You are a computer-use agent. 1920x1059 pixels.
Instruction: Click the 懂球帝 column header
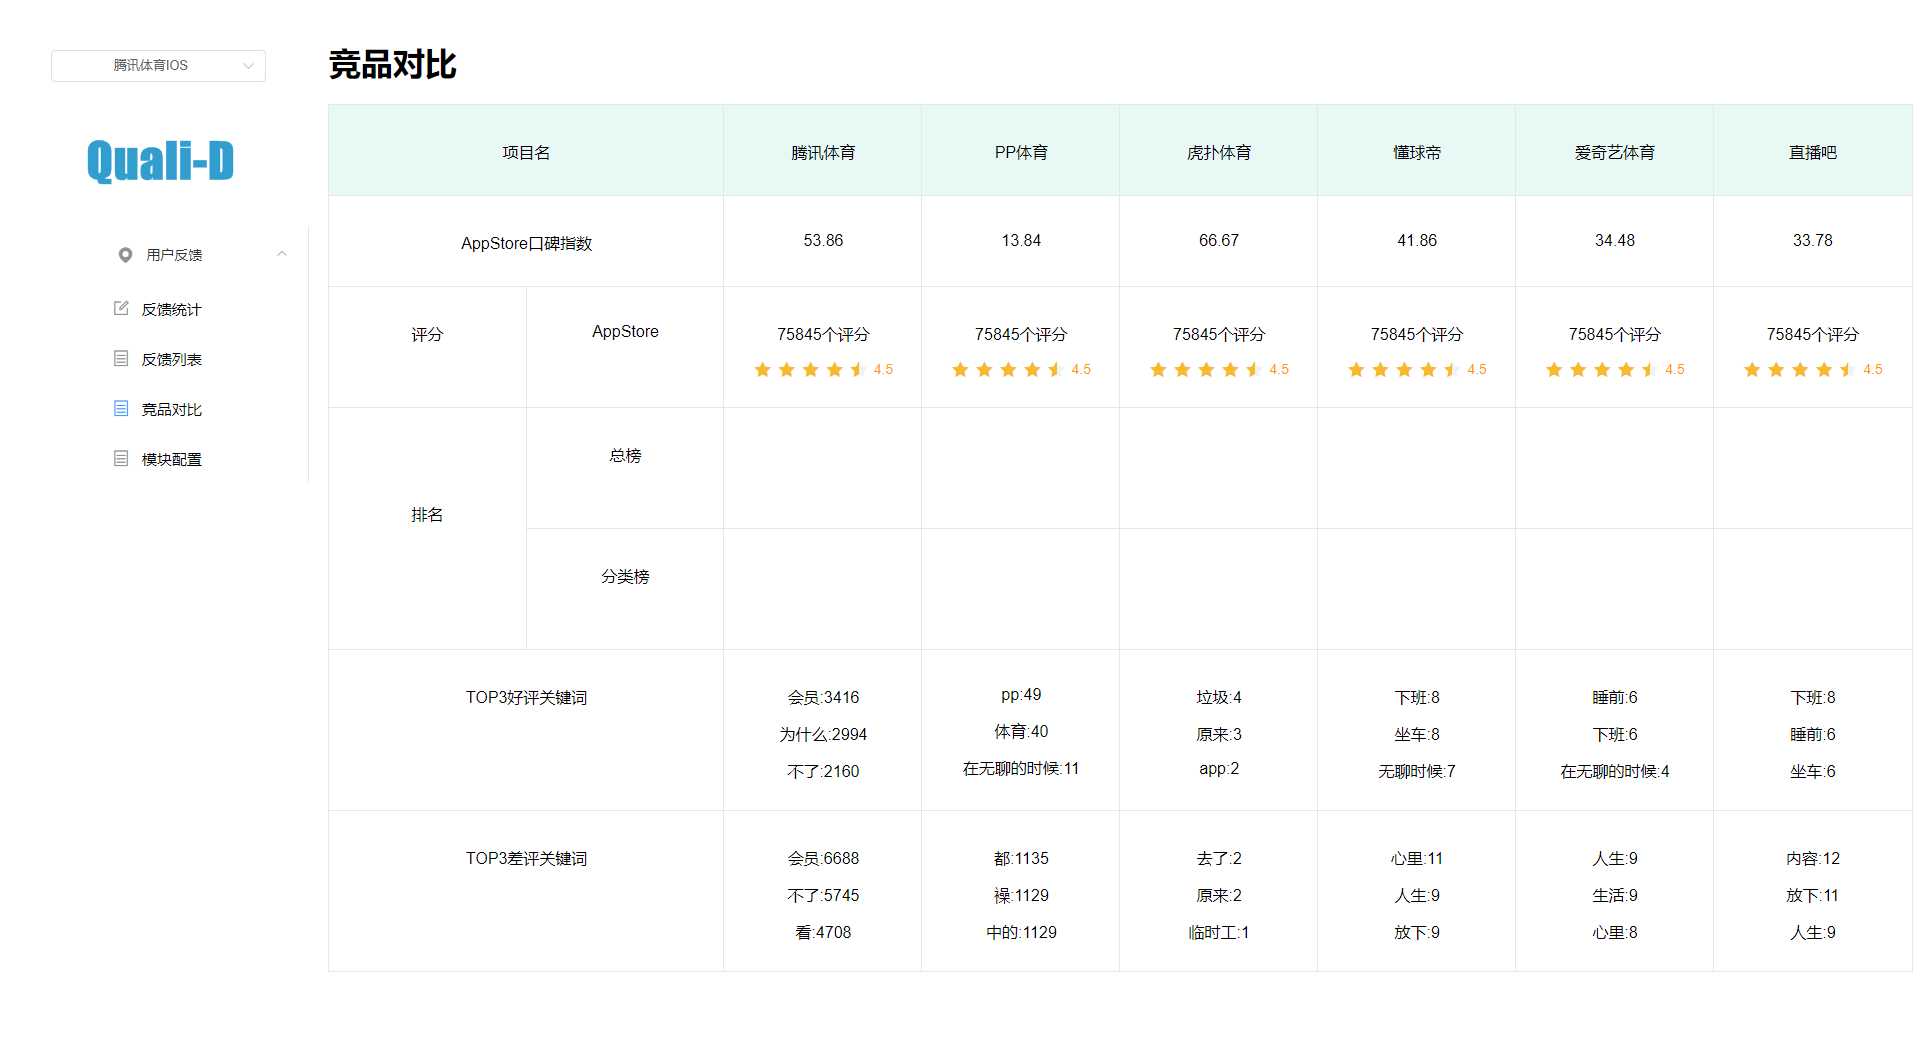tap(1416, 152)
